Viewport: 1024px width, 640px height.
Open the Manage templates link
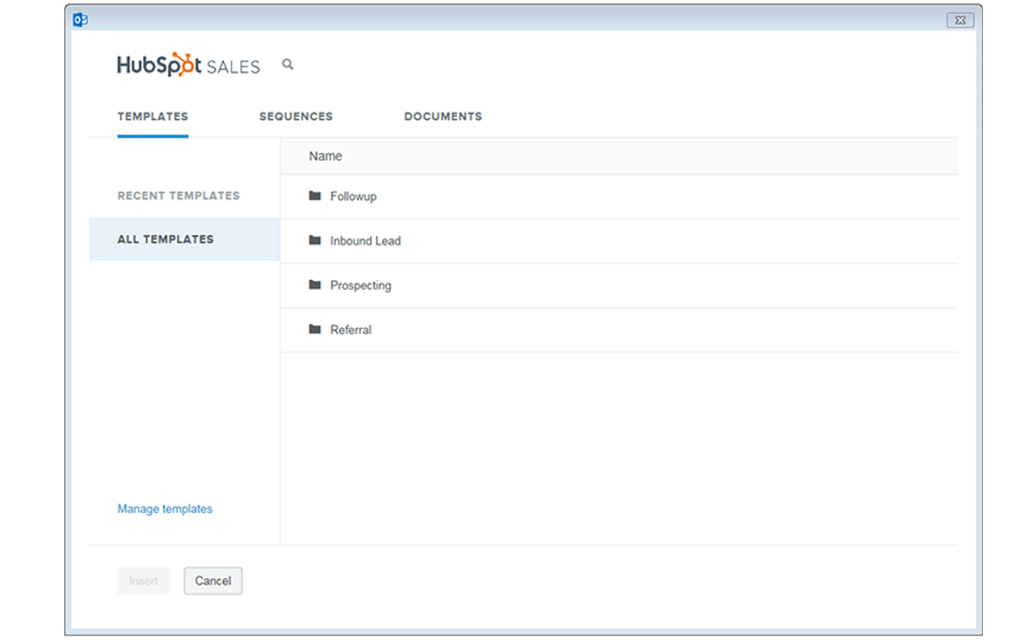tap(165, 509)
